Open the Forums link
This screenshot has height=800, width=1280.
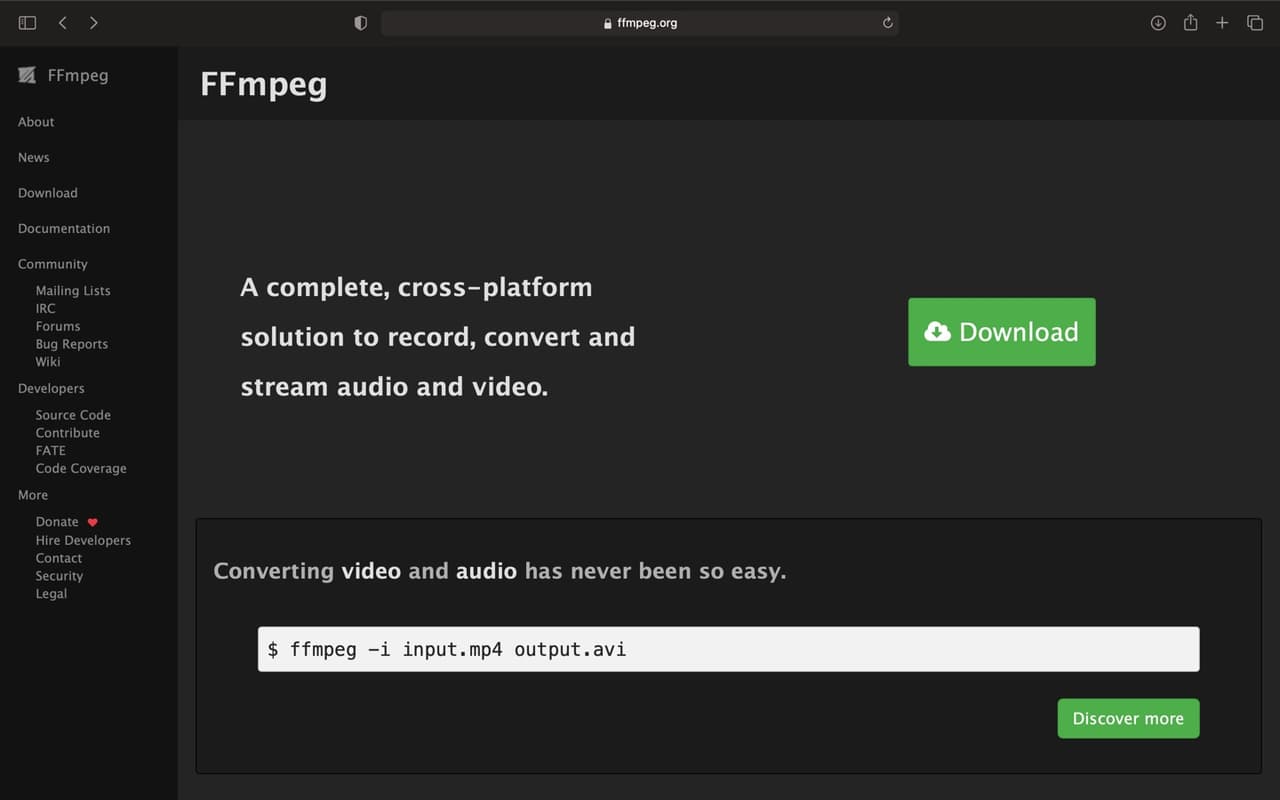coord(58,326)
